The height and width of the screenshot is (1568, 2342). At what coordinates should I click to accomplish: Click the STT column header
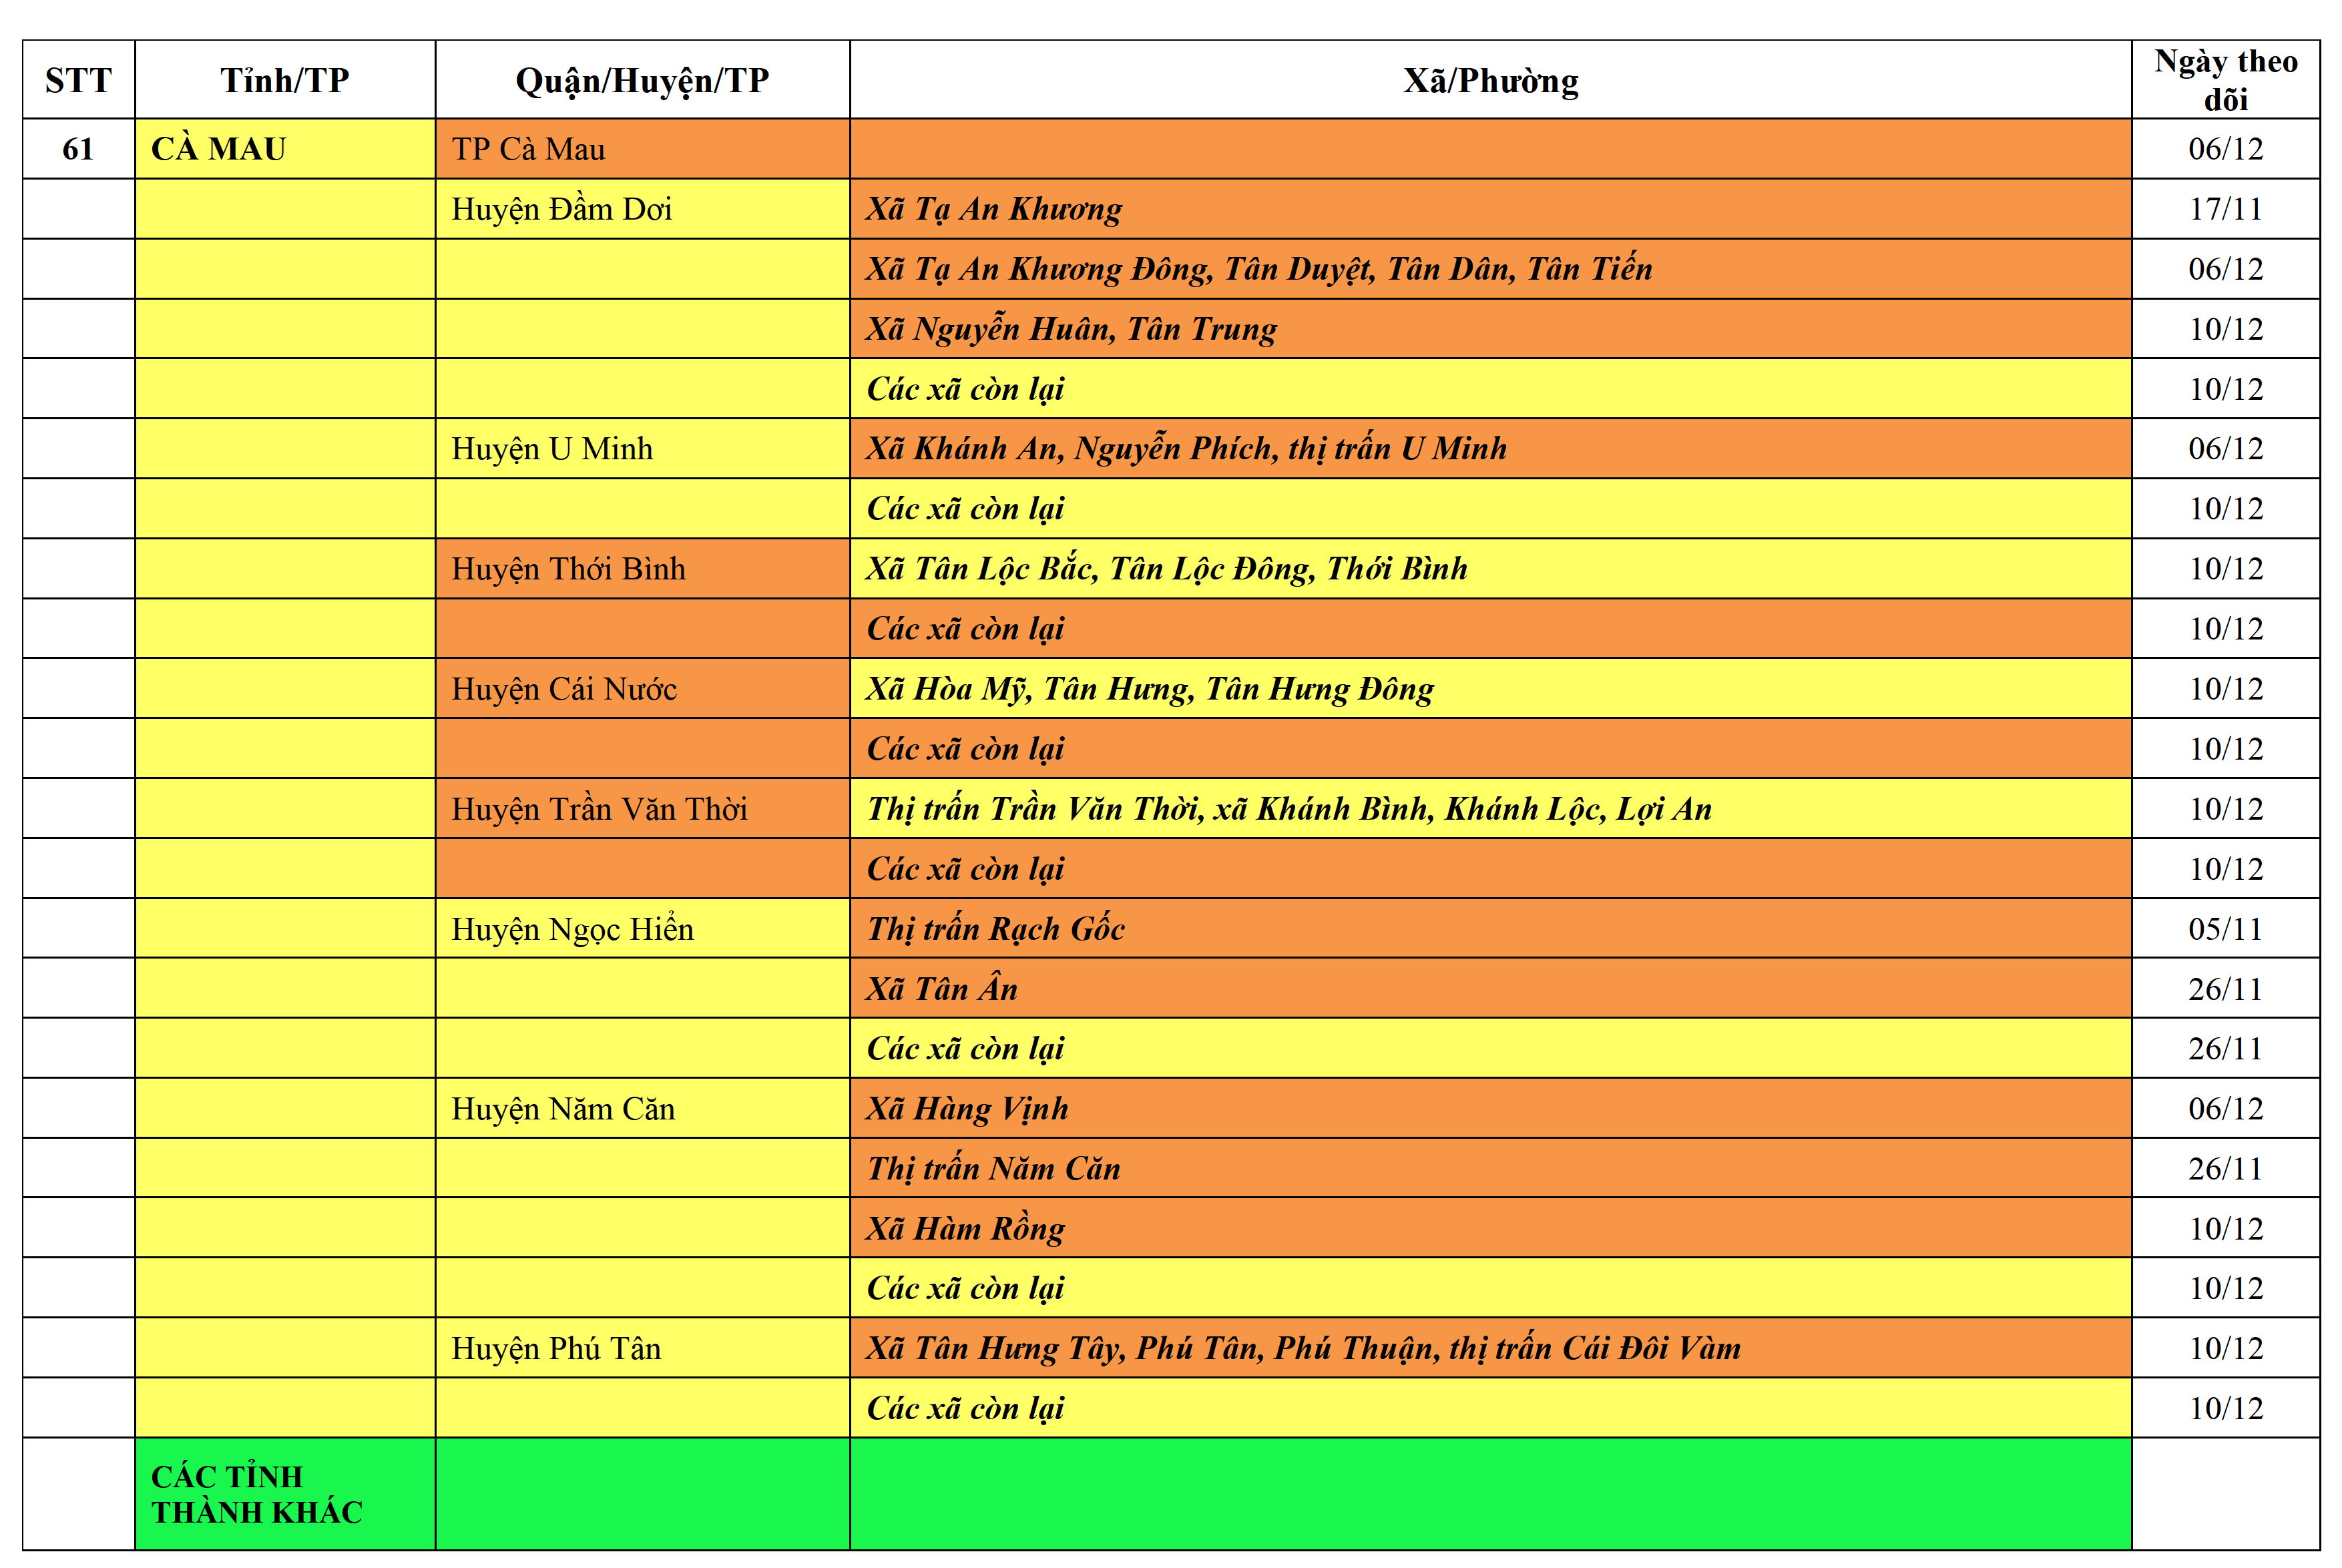pos(78,80)
